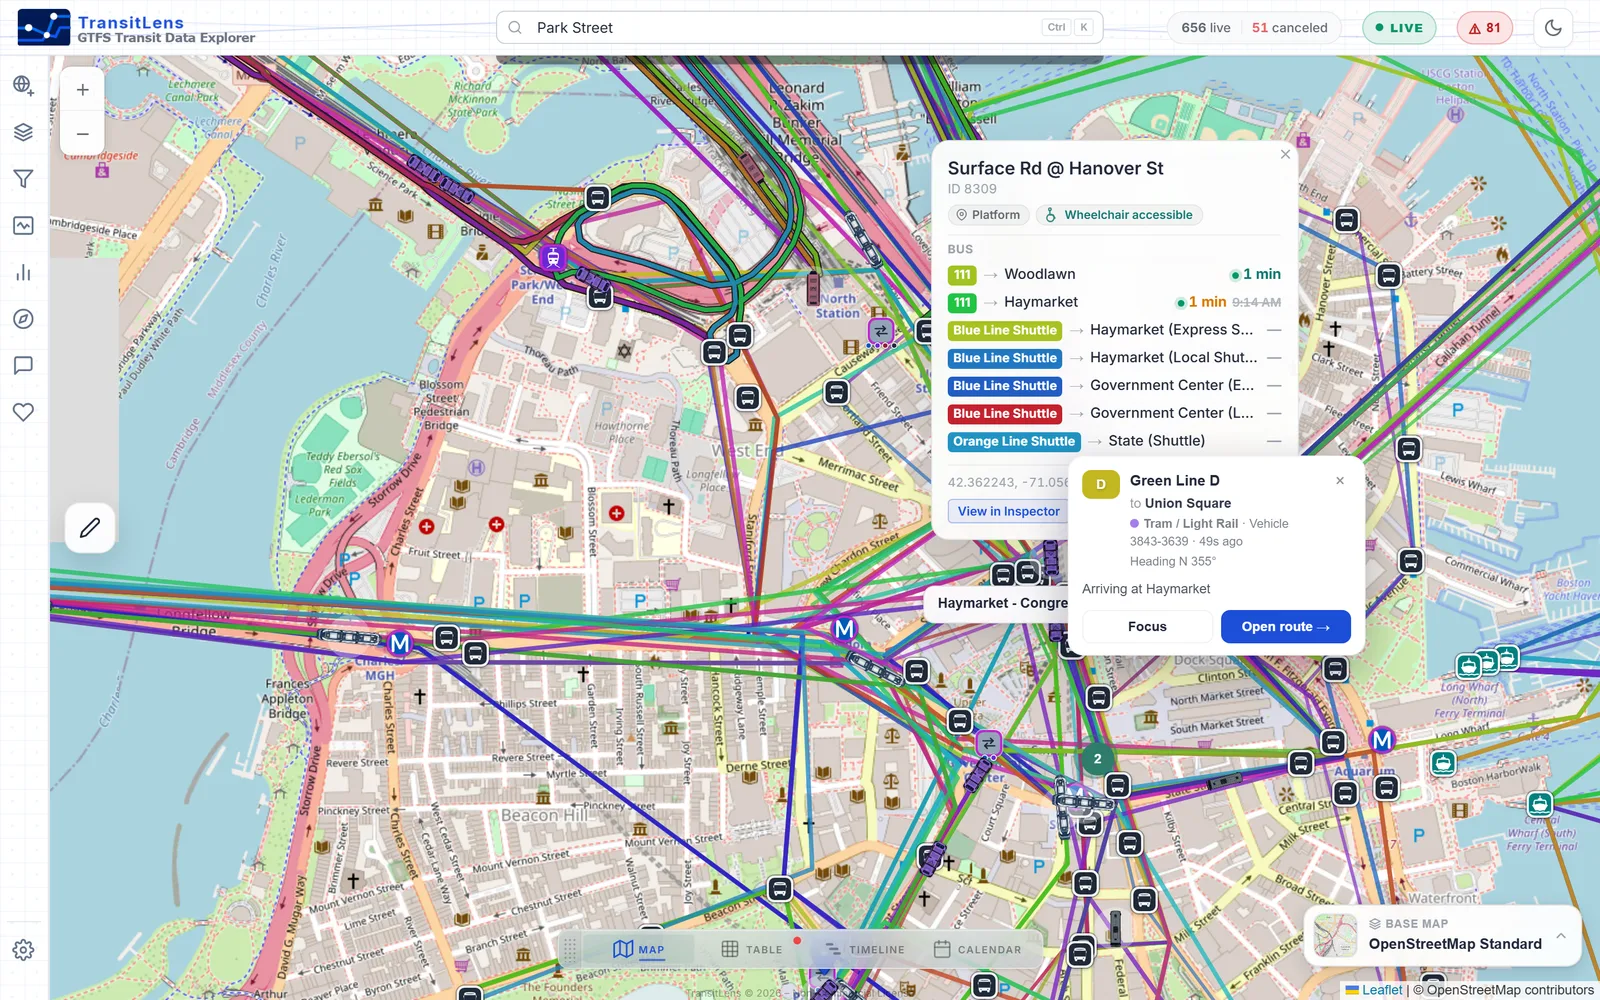Click the bus stop on Battery Street
1600x1000 pixels.
click(1389, 275)
